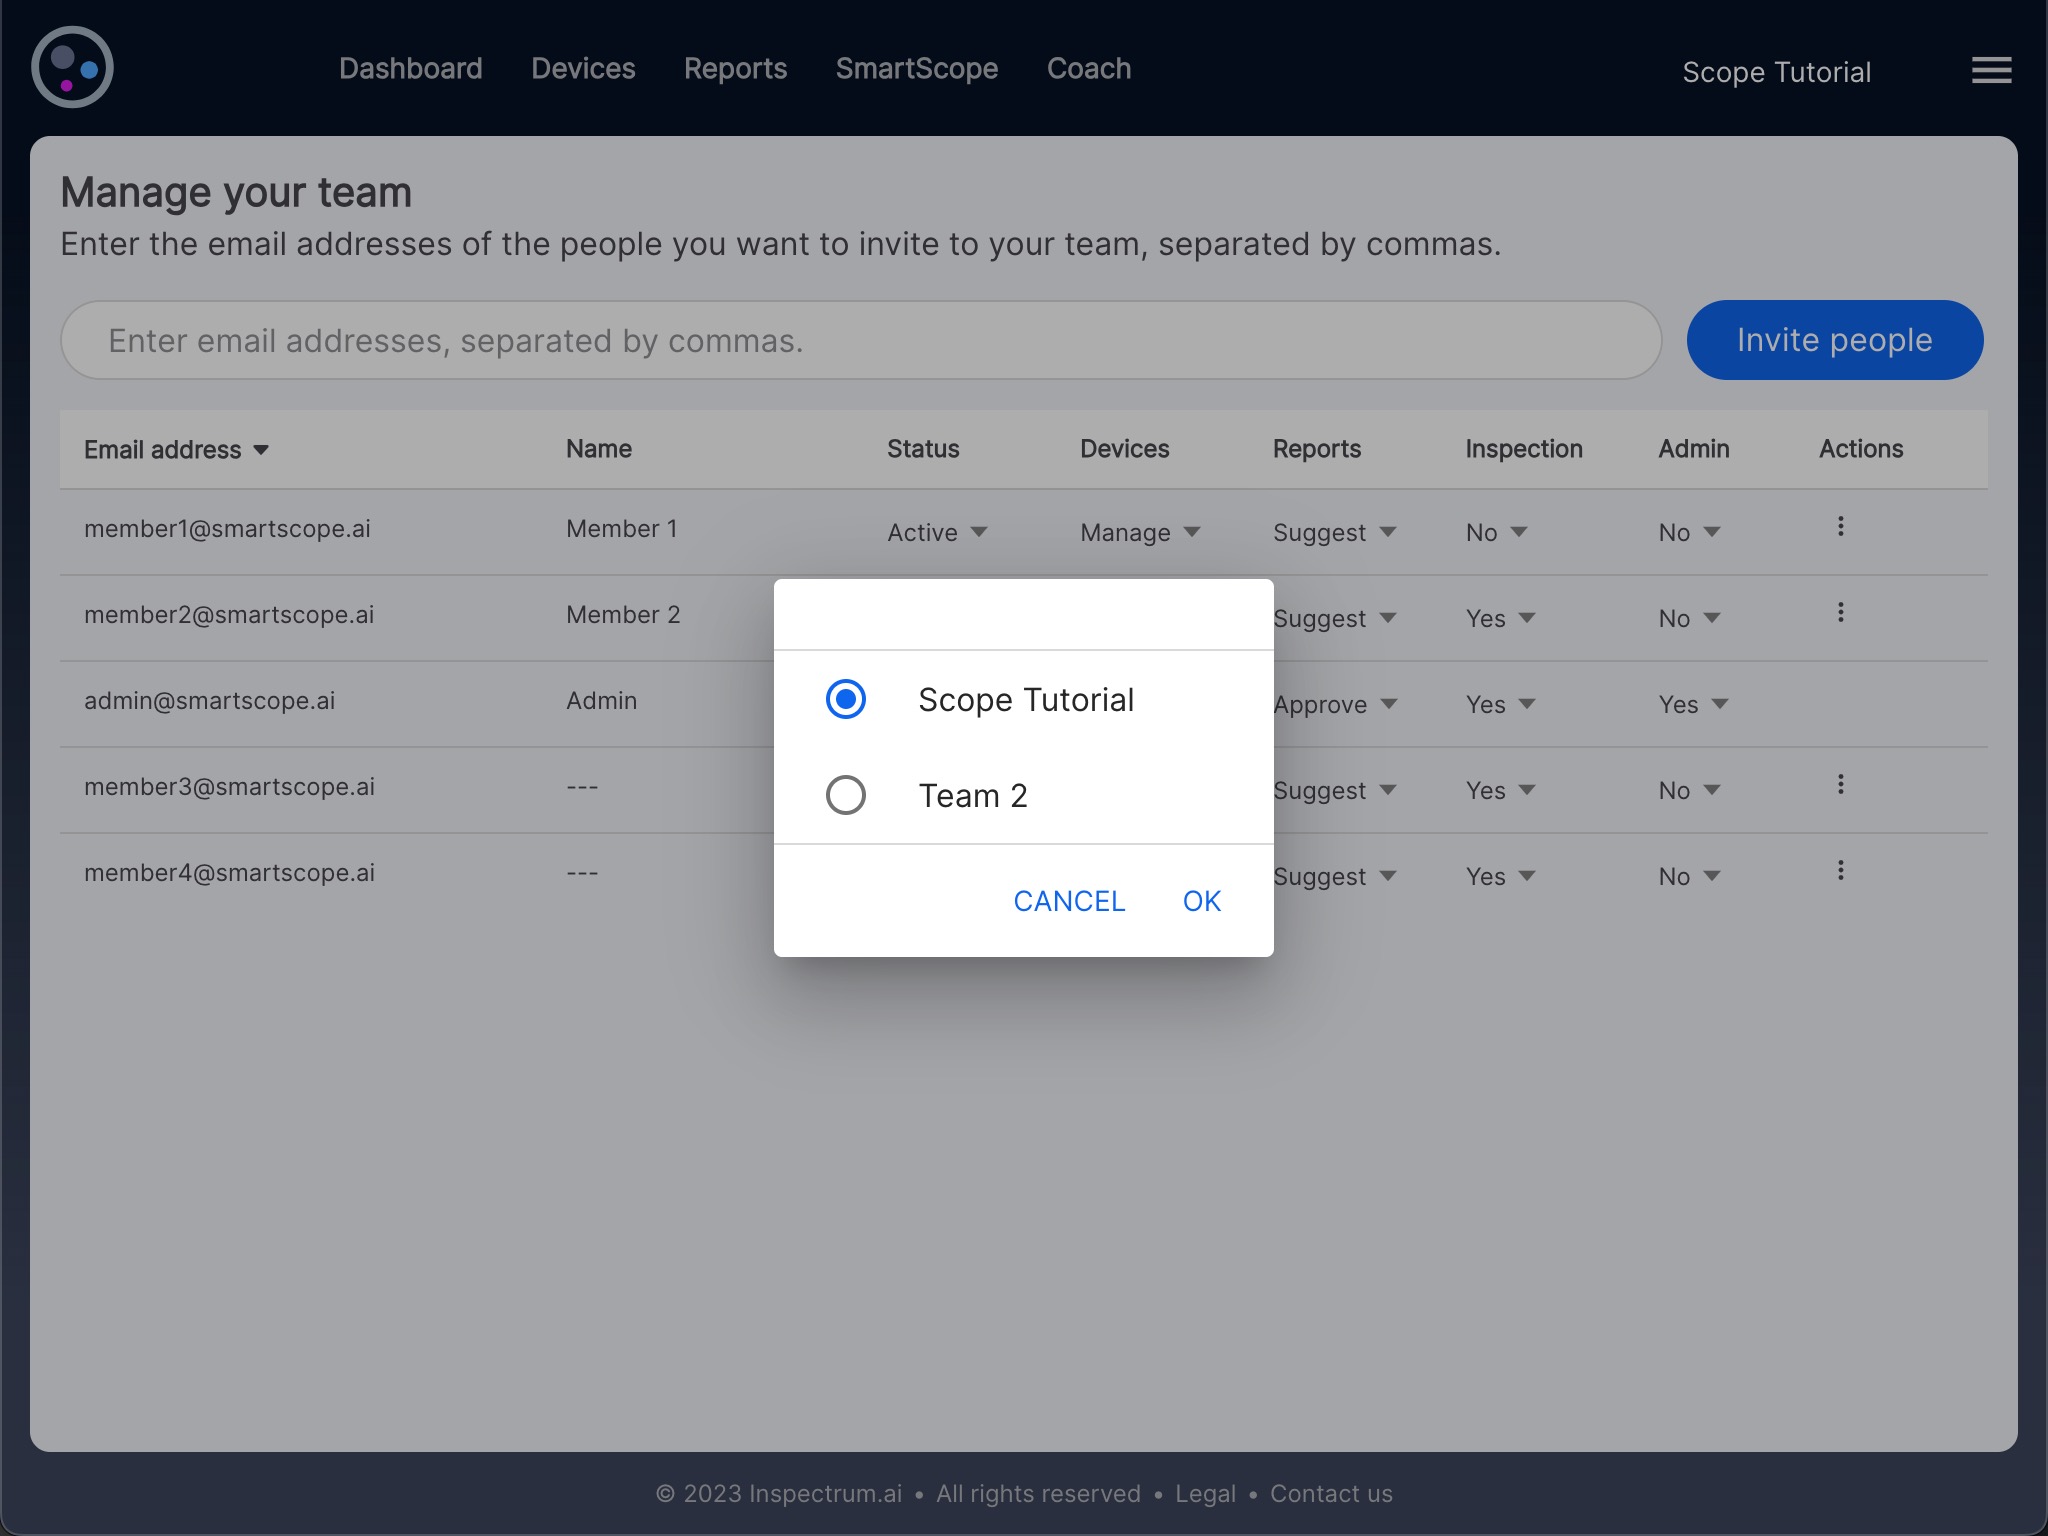2048x1536 pixels.
Task: Open Admin dropdown for member2 row
Action: [x=1689, y=618]
